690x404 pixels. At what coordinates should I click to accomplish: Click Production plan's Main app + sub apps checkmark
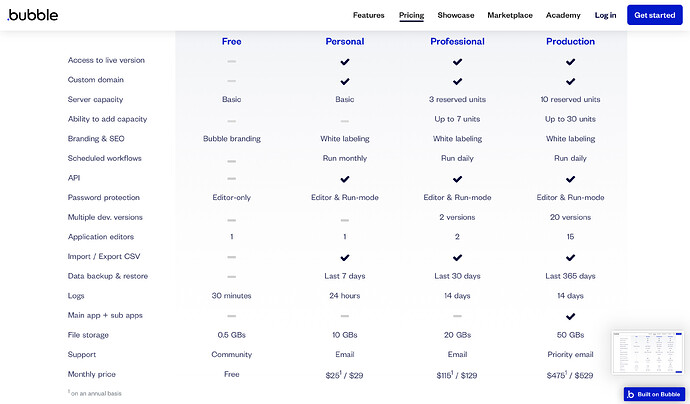click(570, 316)
